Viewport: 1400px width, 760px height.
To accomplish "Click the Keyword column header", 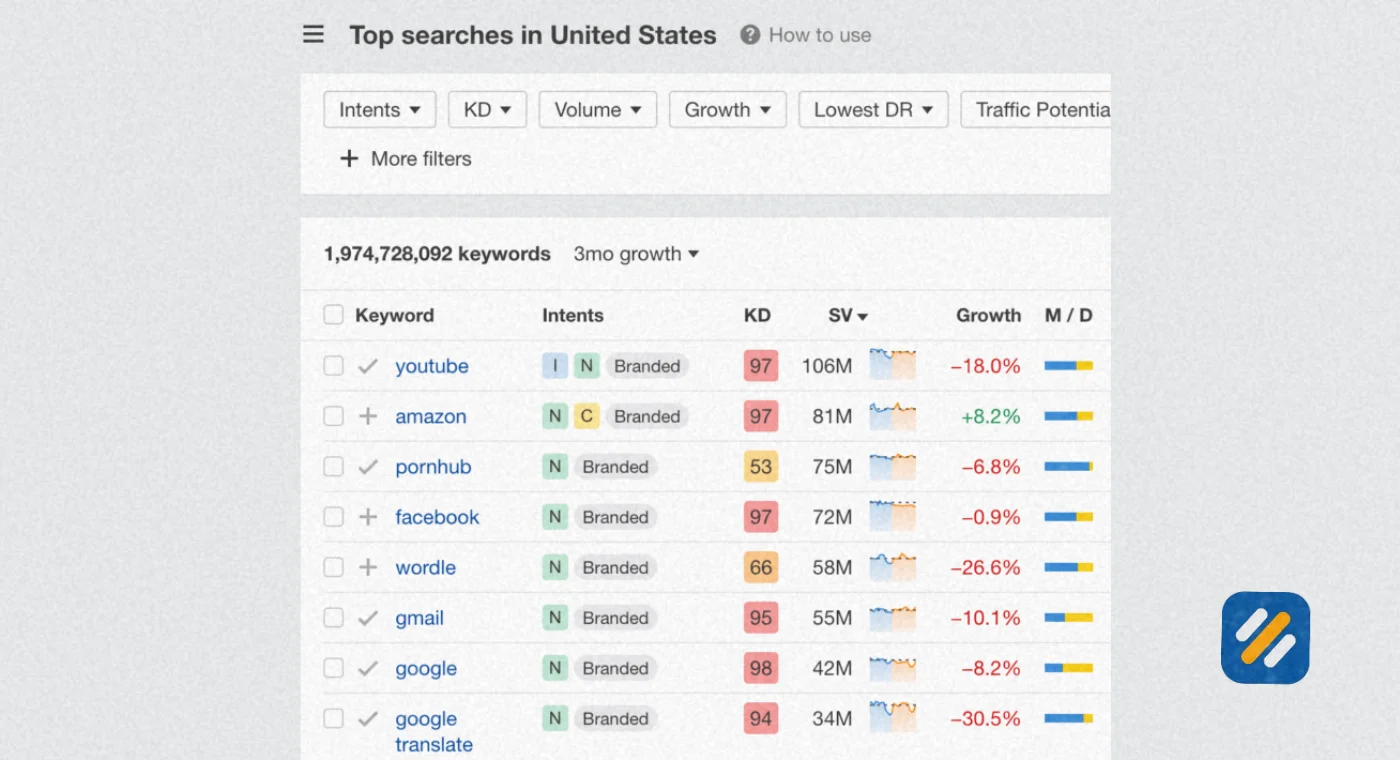I will (394, 315).
